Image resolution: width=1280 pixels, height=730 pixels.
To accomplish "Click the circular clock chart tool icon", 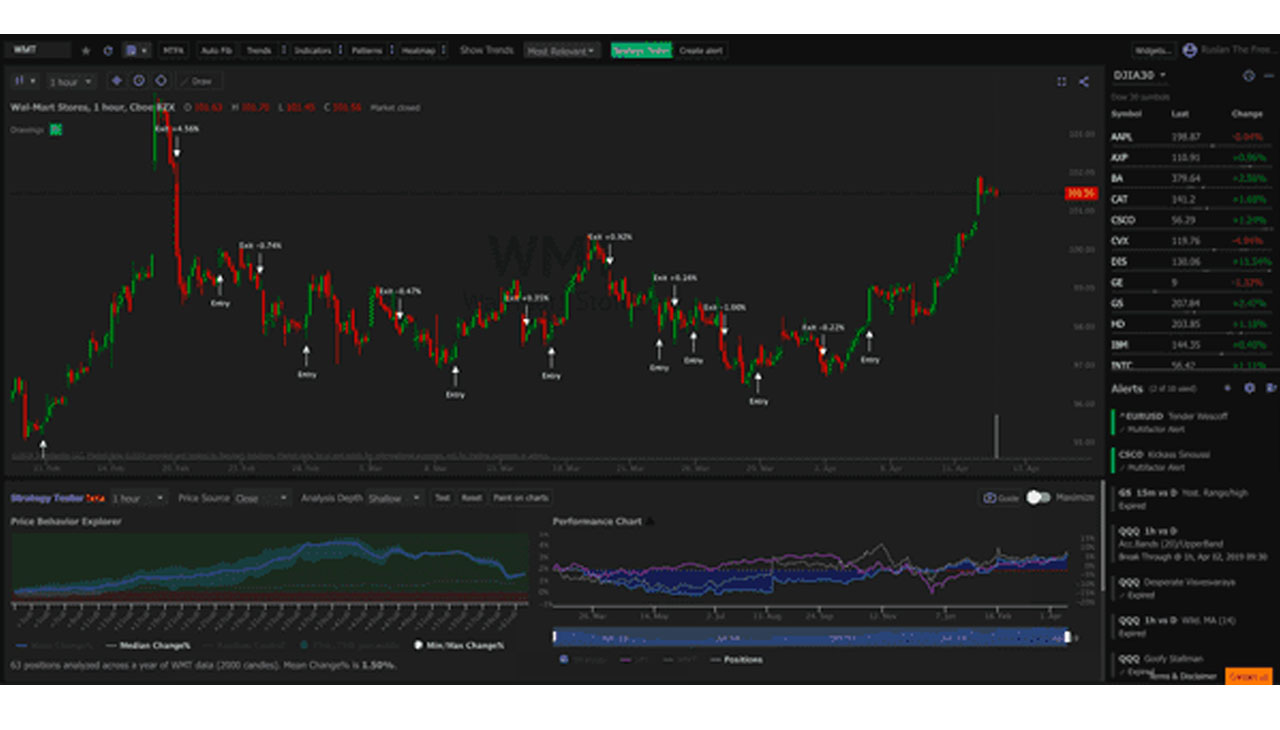I will (138, 81).
